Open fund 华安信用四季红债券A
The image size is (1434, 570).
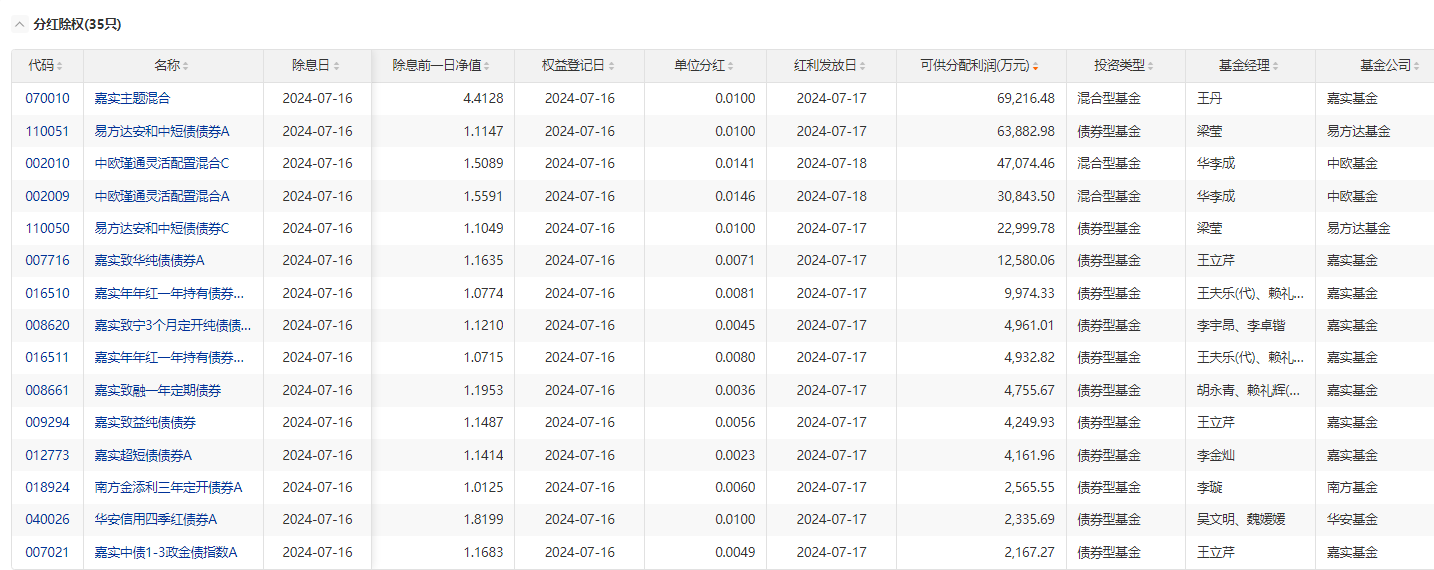[x=156, y=519]
